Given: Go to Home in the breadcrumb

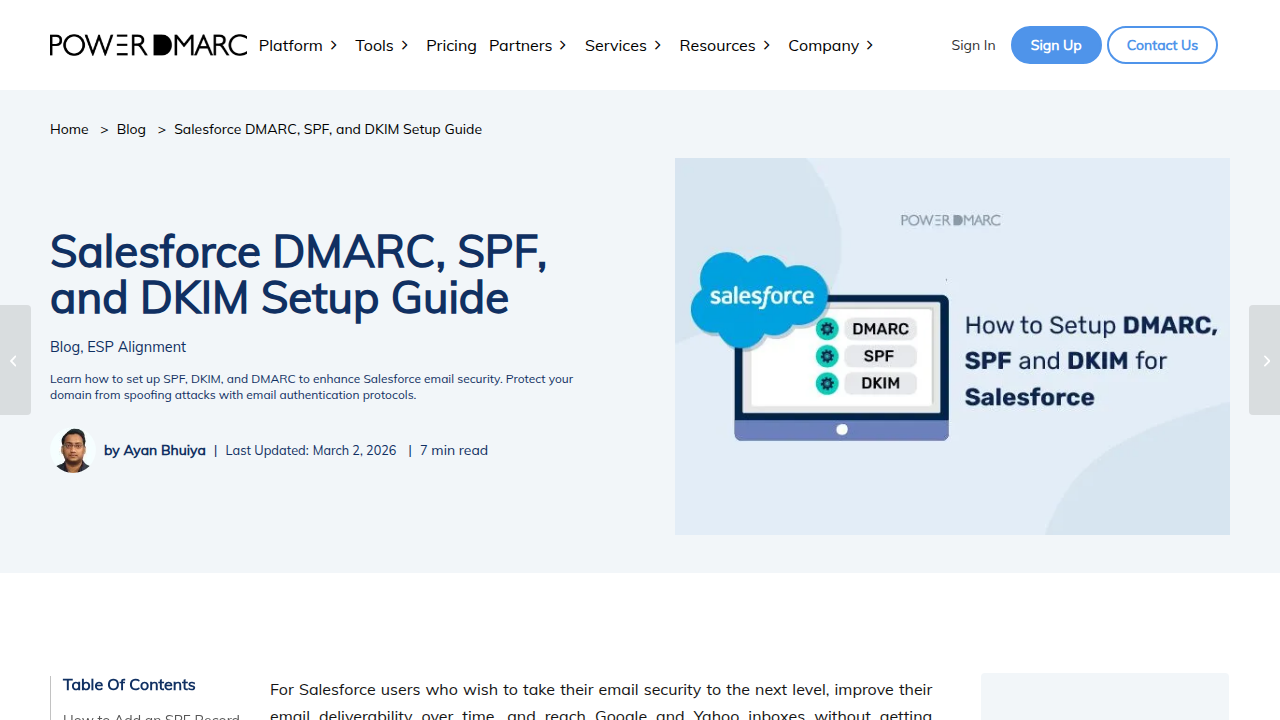Looking at the screenshot, I should (x=69, y=129).
